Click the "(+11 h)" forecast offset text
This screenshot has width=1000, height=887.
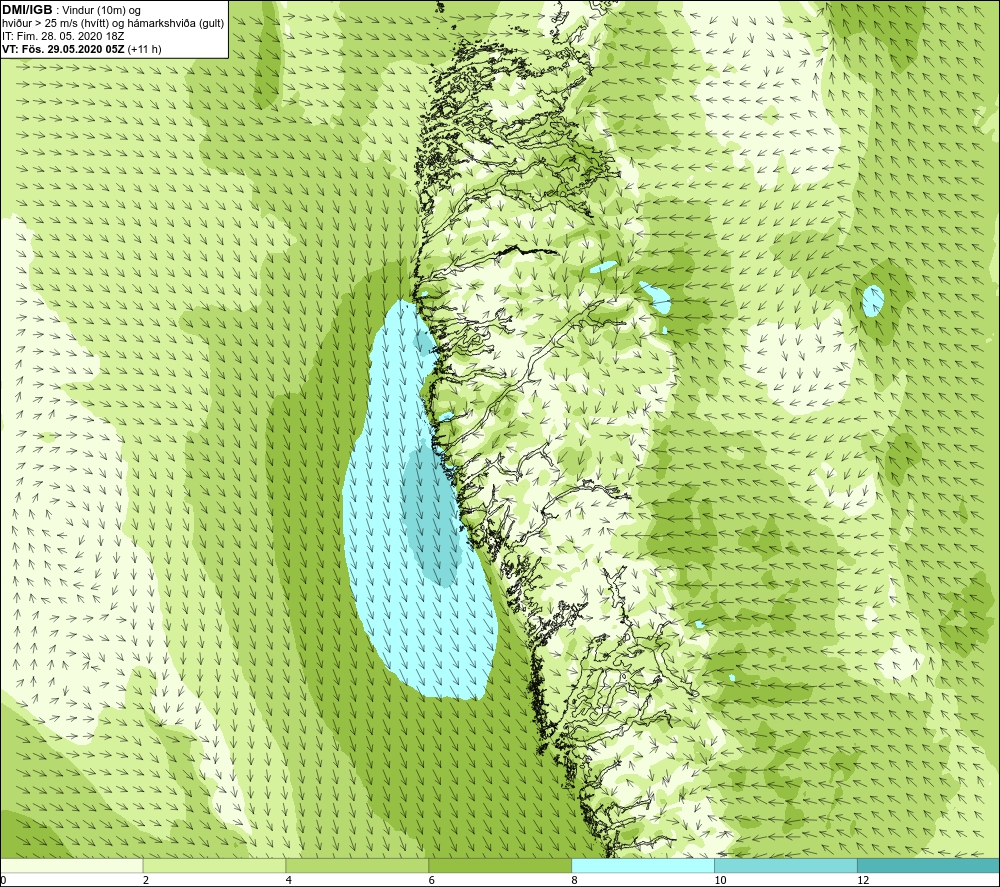pyautogui.click(x=144, y=49)
